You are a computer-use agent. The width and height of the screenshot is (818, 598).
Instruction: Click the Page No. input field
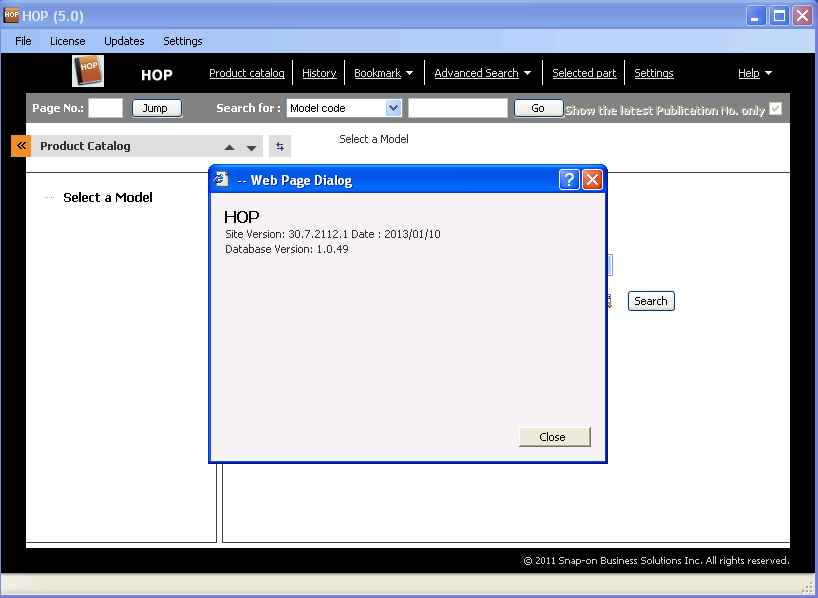pos(105,108)
